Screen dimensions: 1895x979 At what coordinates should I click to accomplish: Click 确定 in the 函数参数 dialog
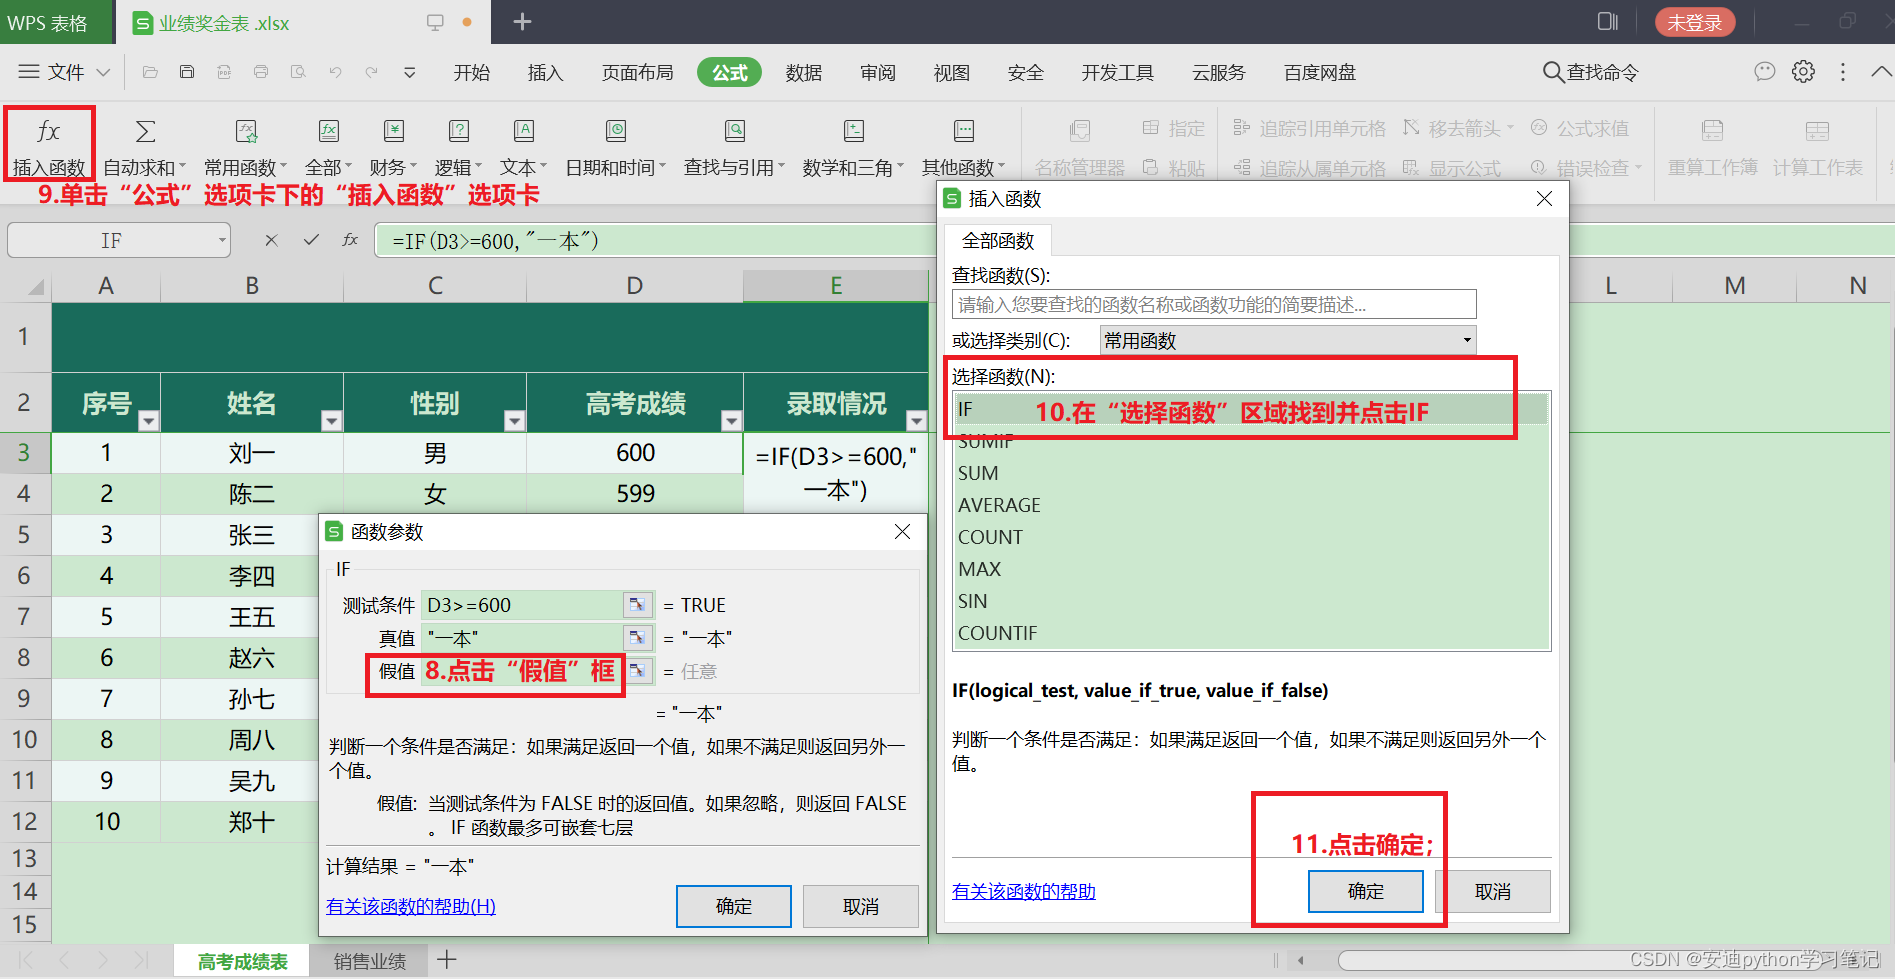click(x=734, y=906)
